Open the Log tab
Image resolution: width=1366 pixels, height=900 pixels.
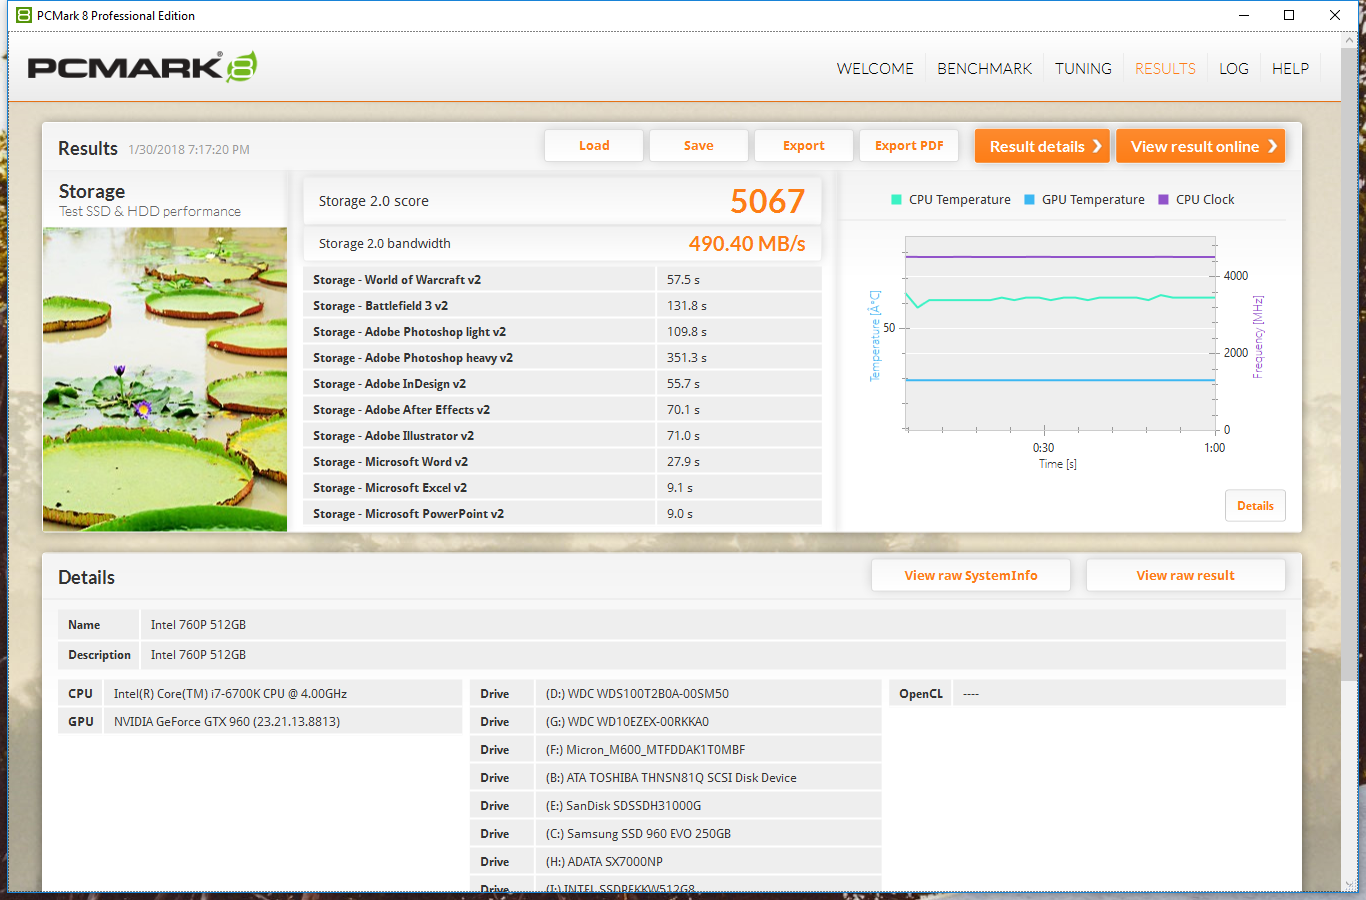pyautogui.click(x=1233, y=68)
